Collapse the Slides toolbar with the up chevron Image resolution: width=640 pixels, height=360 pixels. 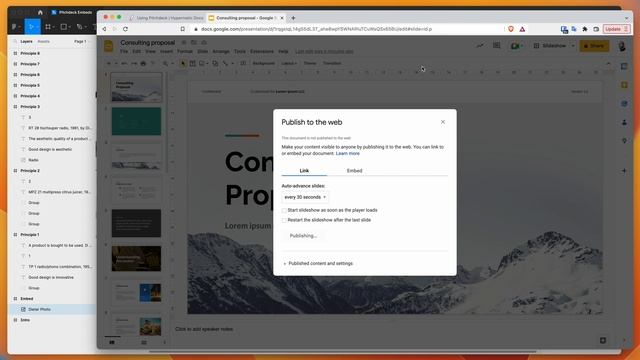coord(608,64)
